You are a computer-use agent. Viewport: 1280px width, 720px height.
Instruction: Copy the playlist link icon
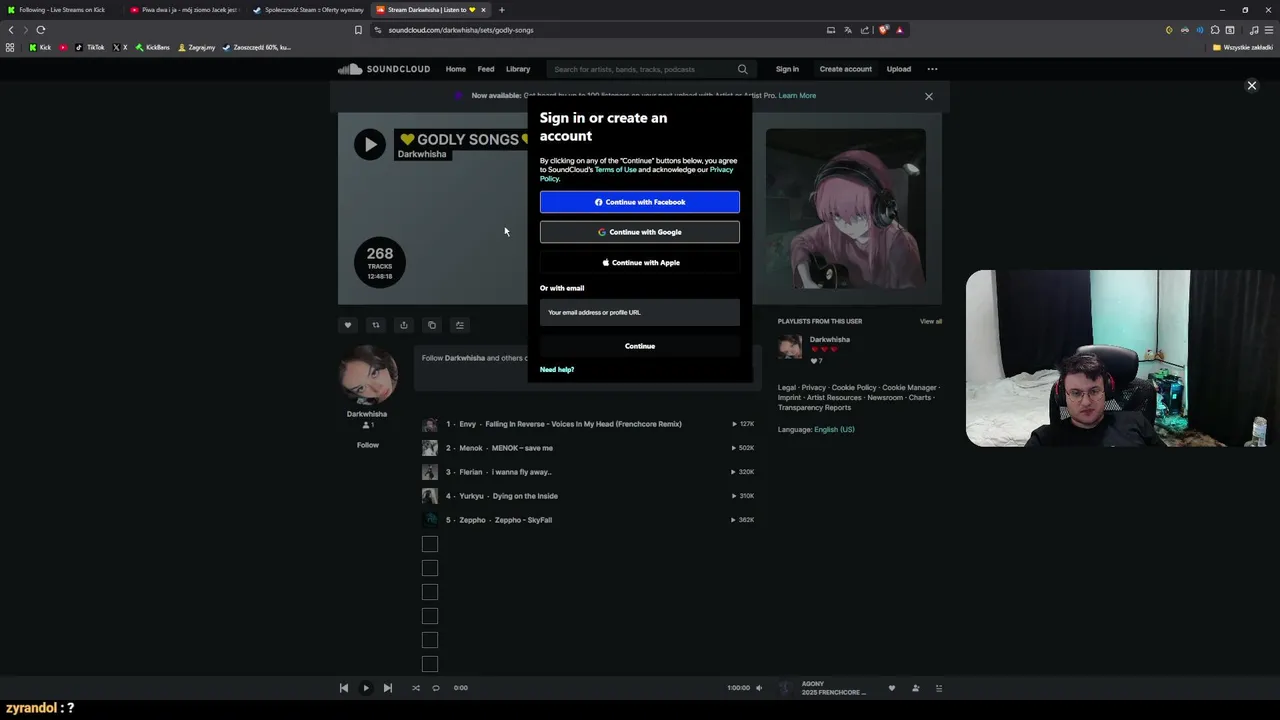tap(432, 325)
